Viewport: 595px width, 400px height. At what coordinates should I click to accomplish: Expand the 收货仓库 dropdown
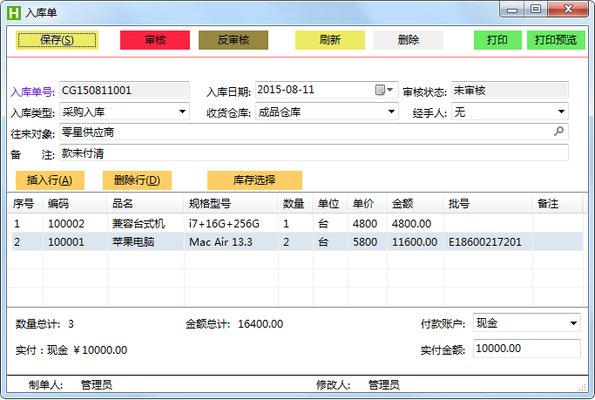[391, 112]
